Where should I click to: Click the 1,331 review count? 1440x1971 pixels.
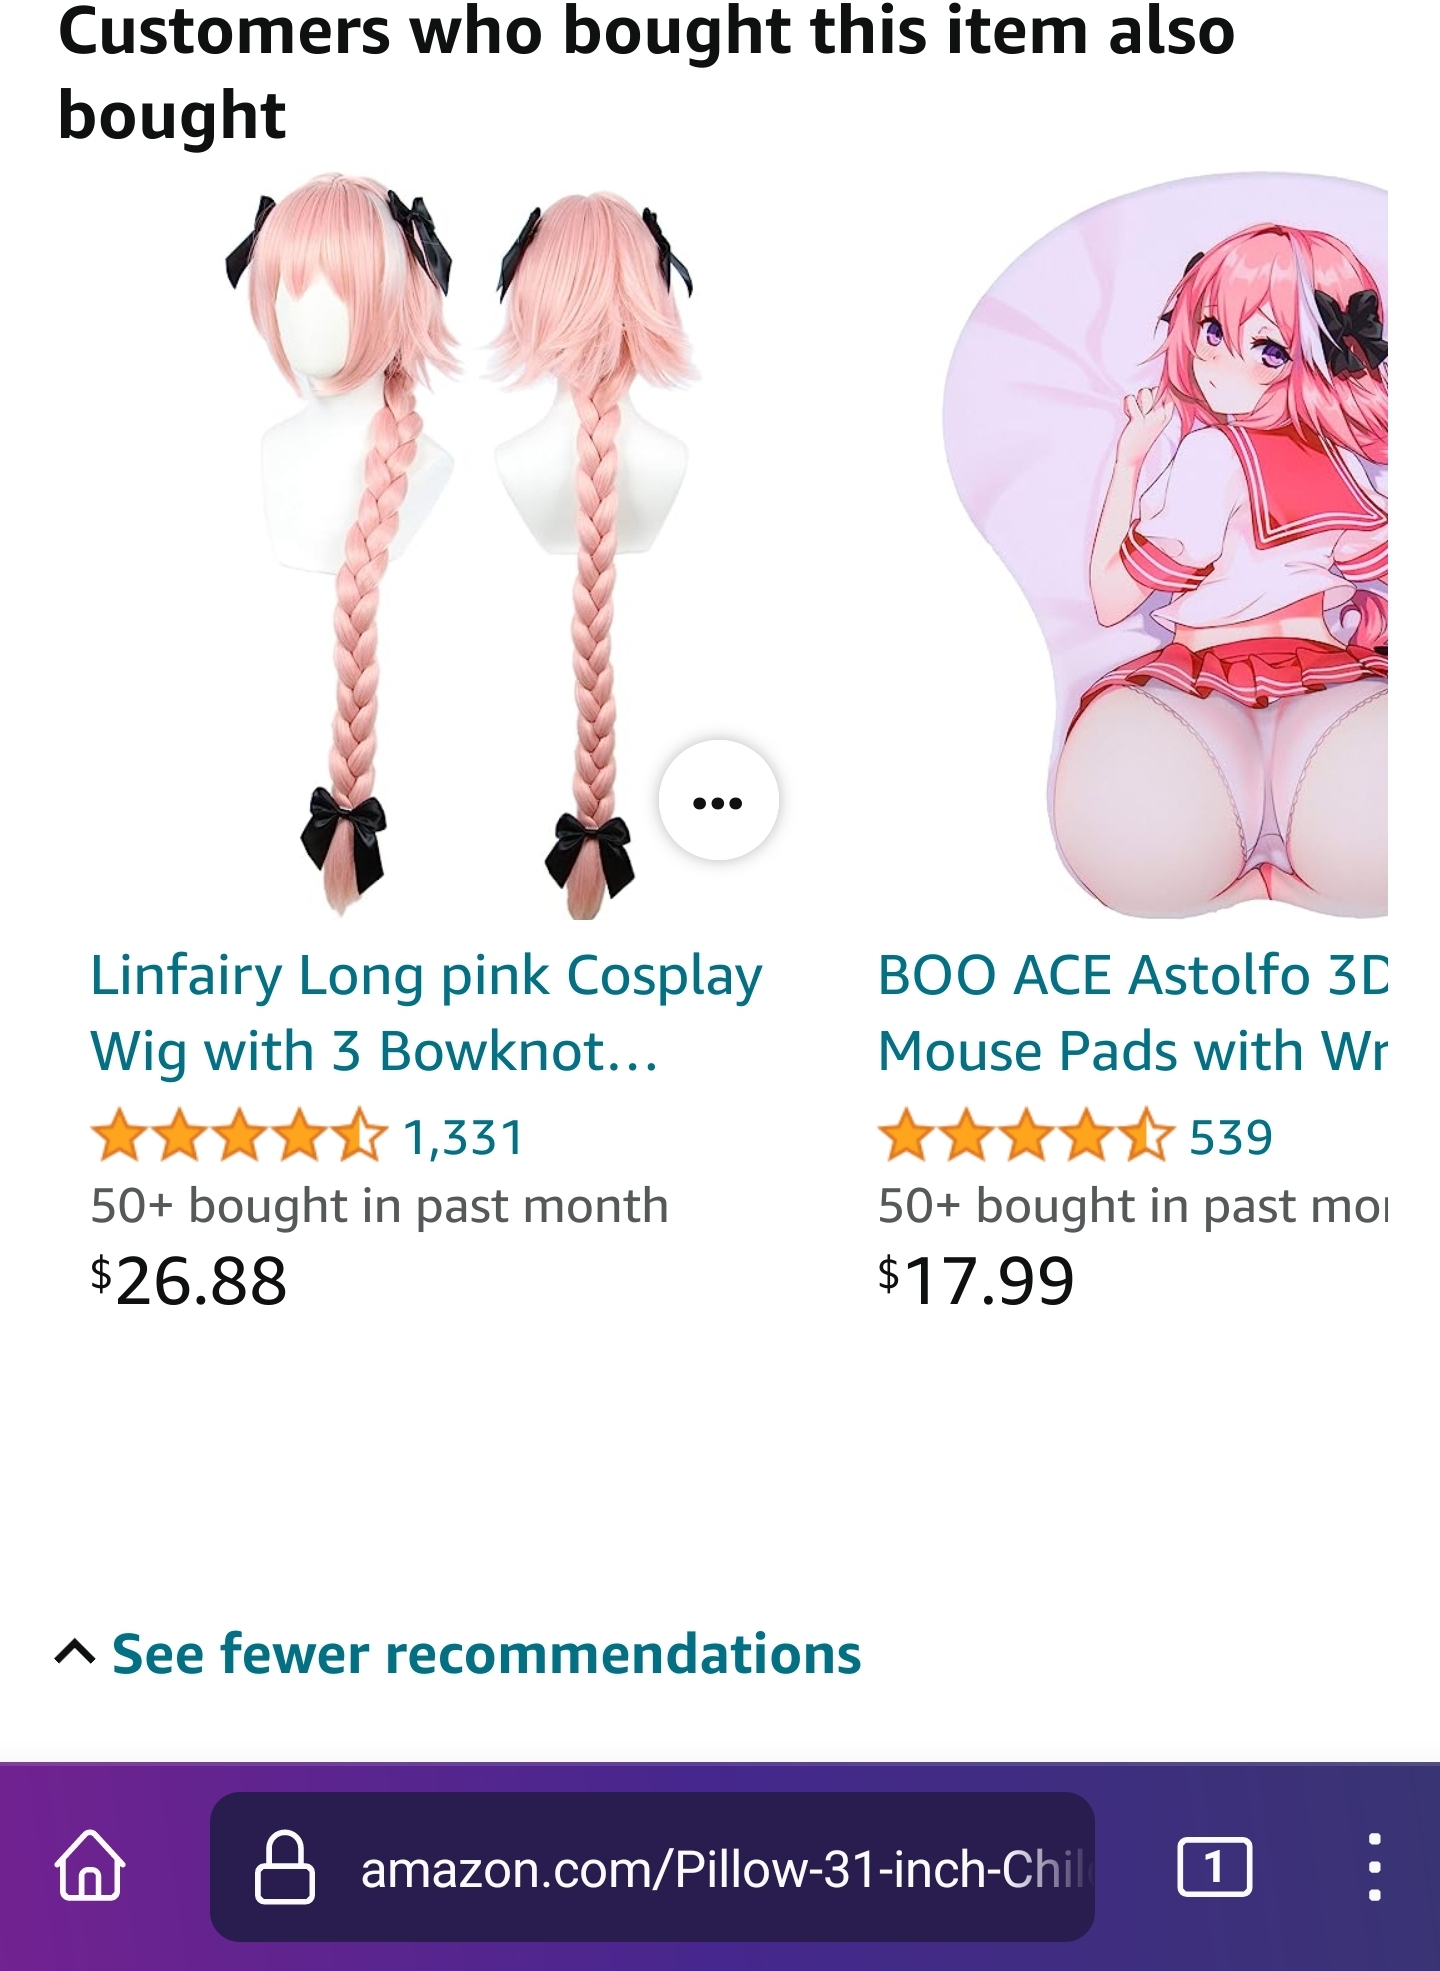tap(463, 1138)
